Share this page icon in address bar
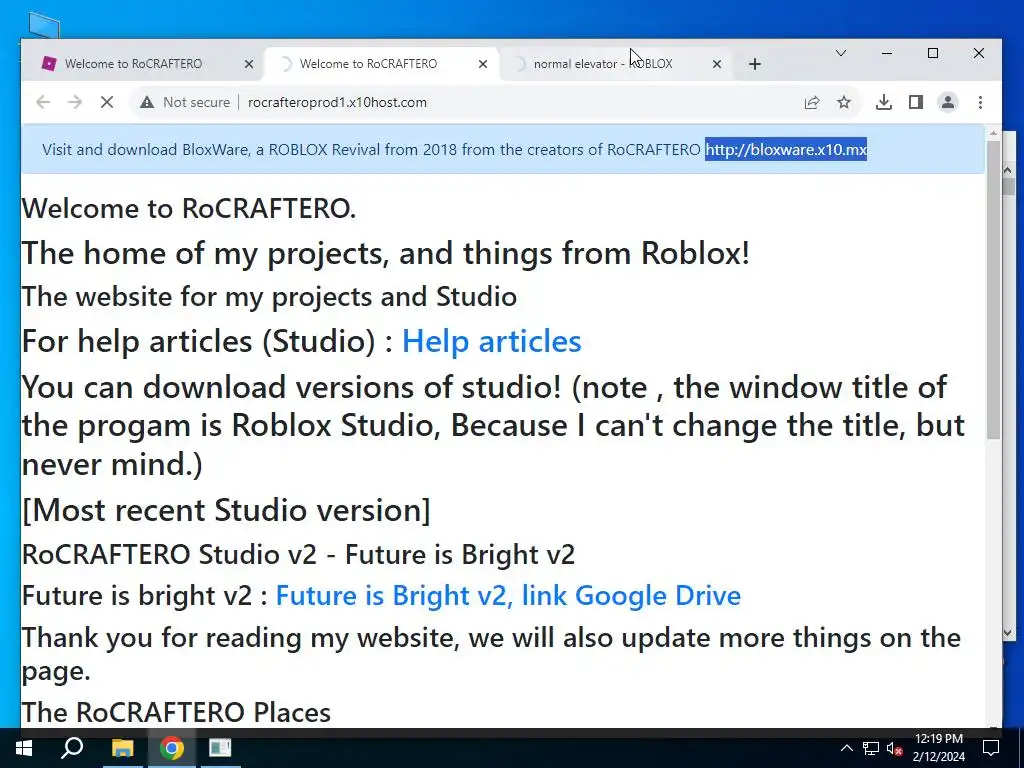The image size is (1024, 768). [812, 102]
